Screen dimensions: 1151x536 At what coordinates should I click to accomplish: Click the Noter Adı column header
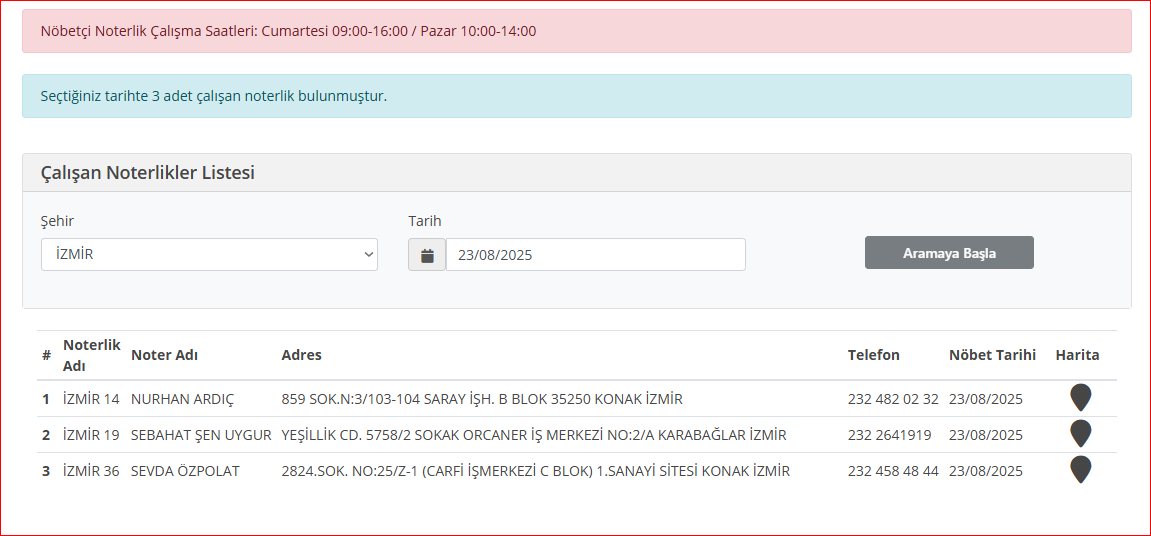[x=164, y=355]
